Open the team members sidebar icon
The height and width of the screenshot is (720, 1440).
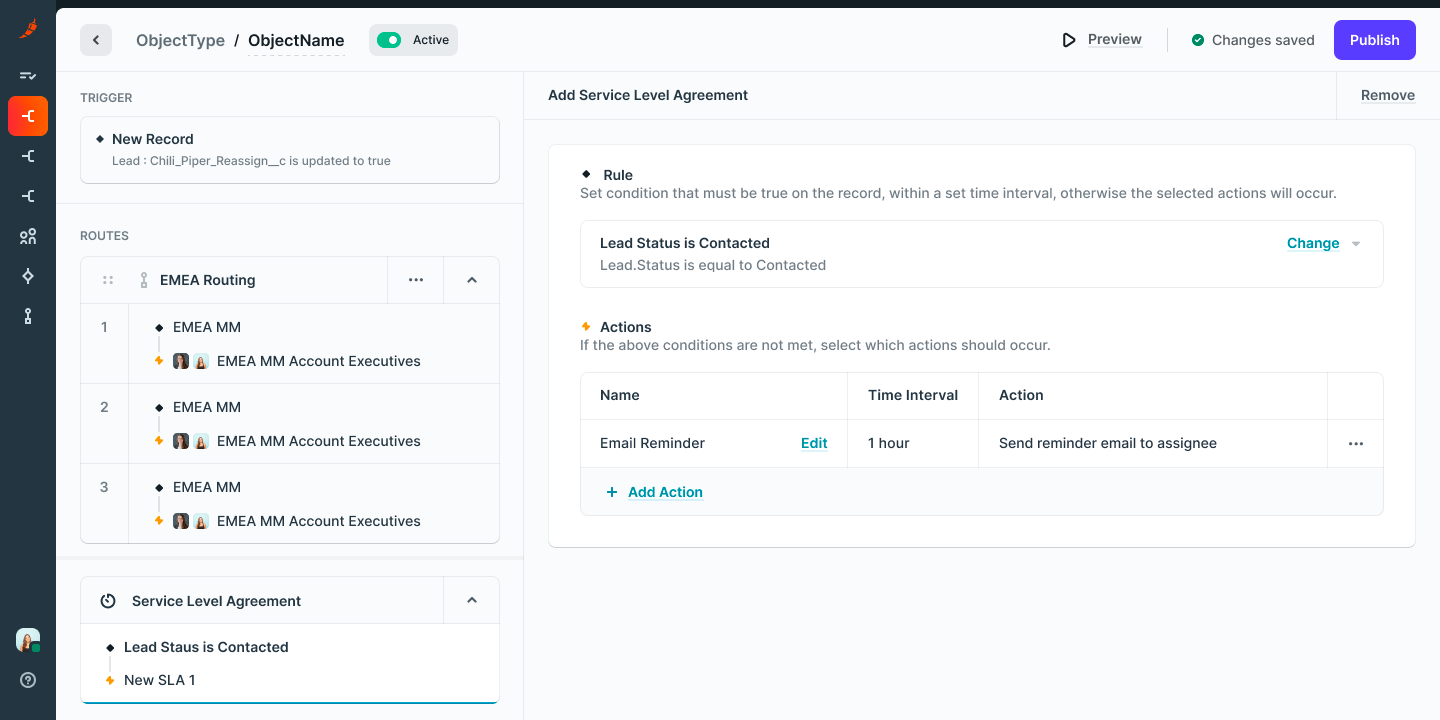pos(28,236)
